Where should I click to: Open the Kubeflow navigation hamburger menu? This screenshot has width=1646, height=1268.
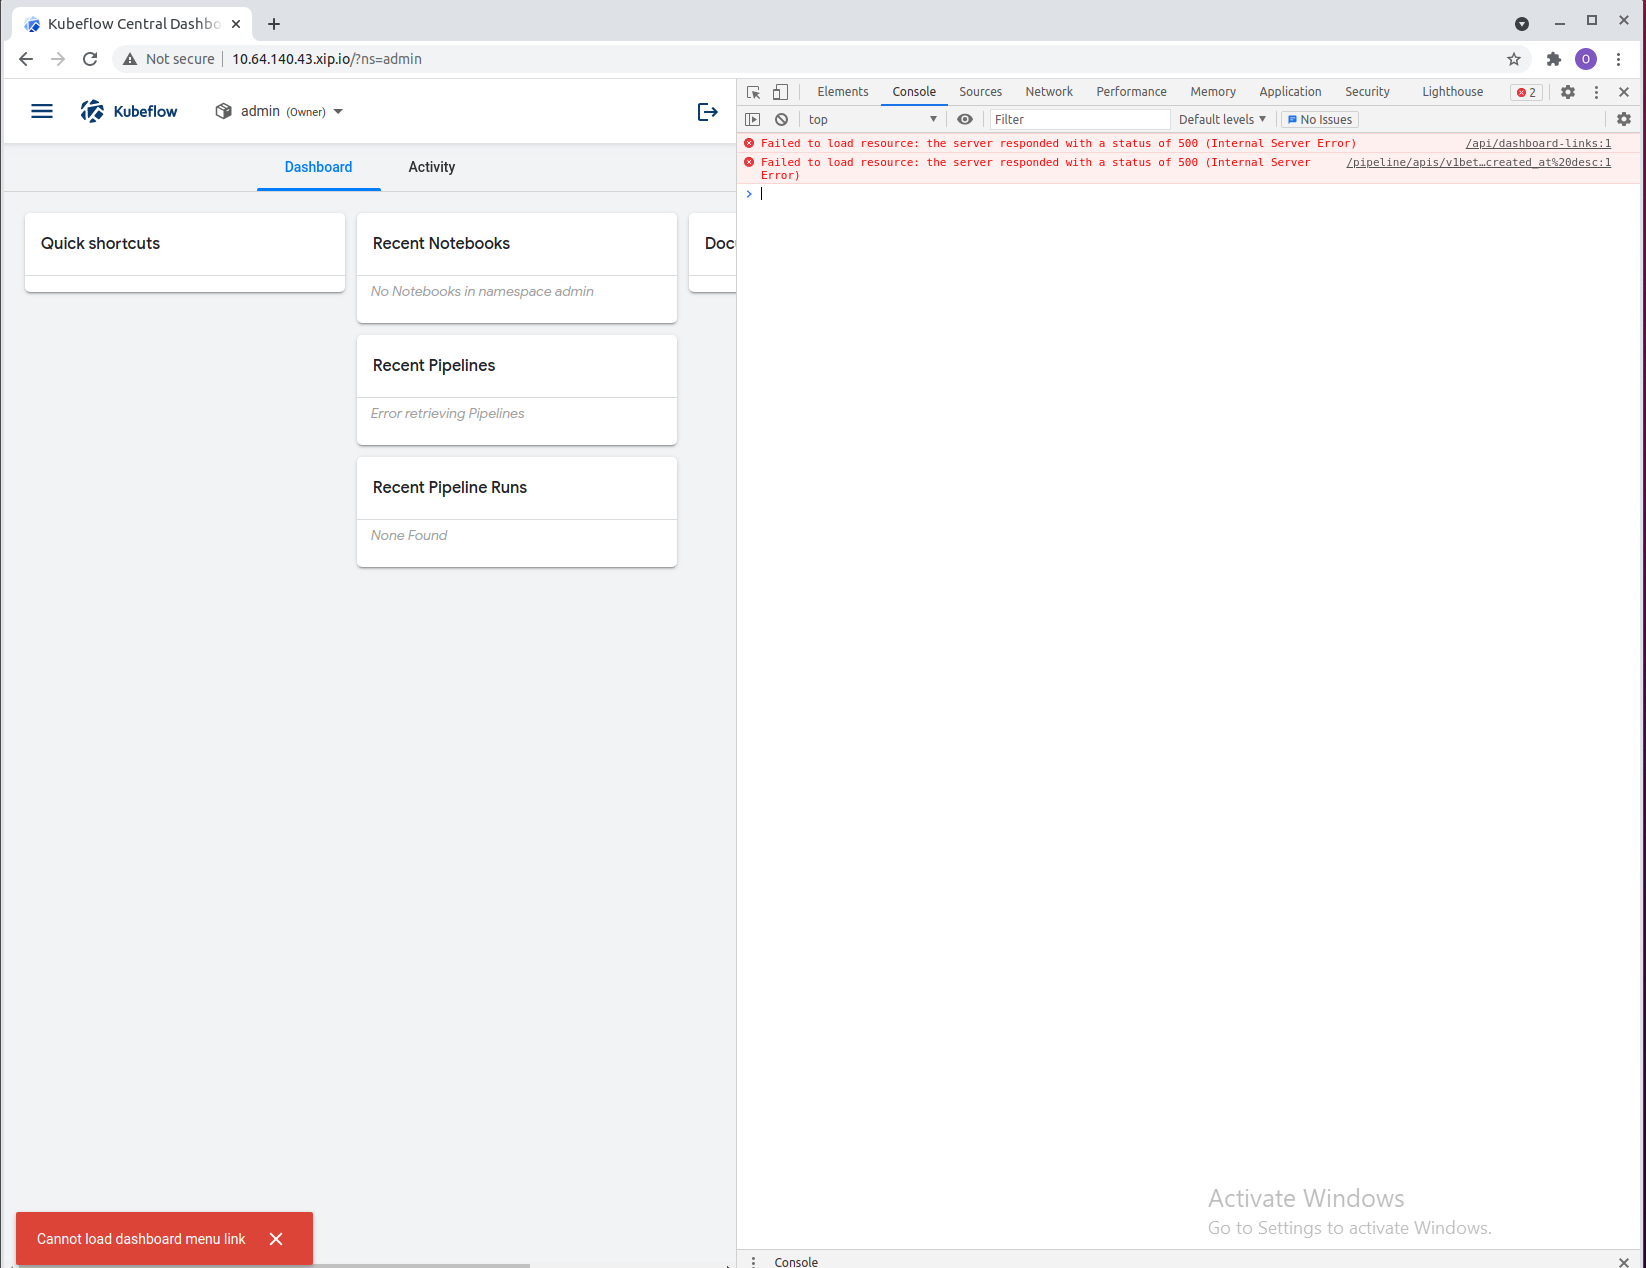41,111
